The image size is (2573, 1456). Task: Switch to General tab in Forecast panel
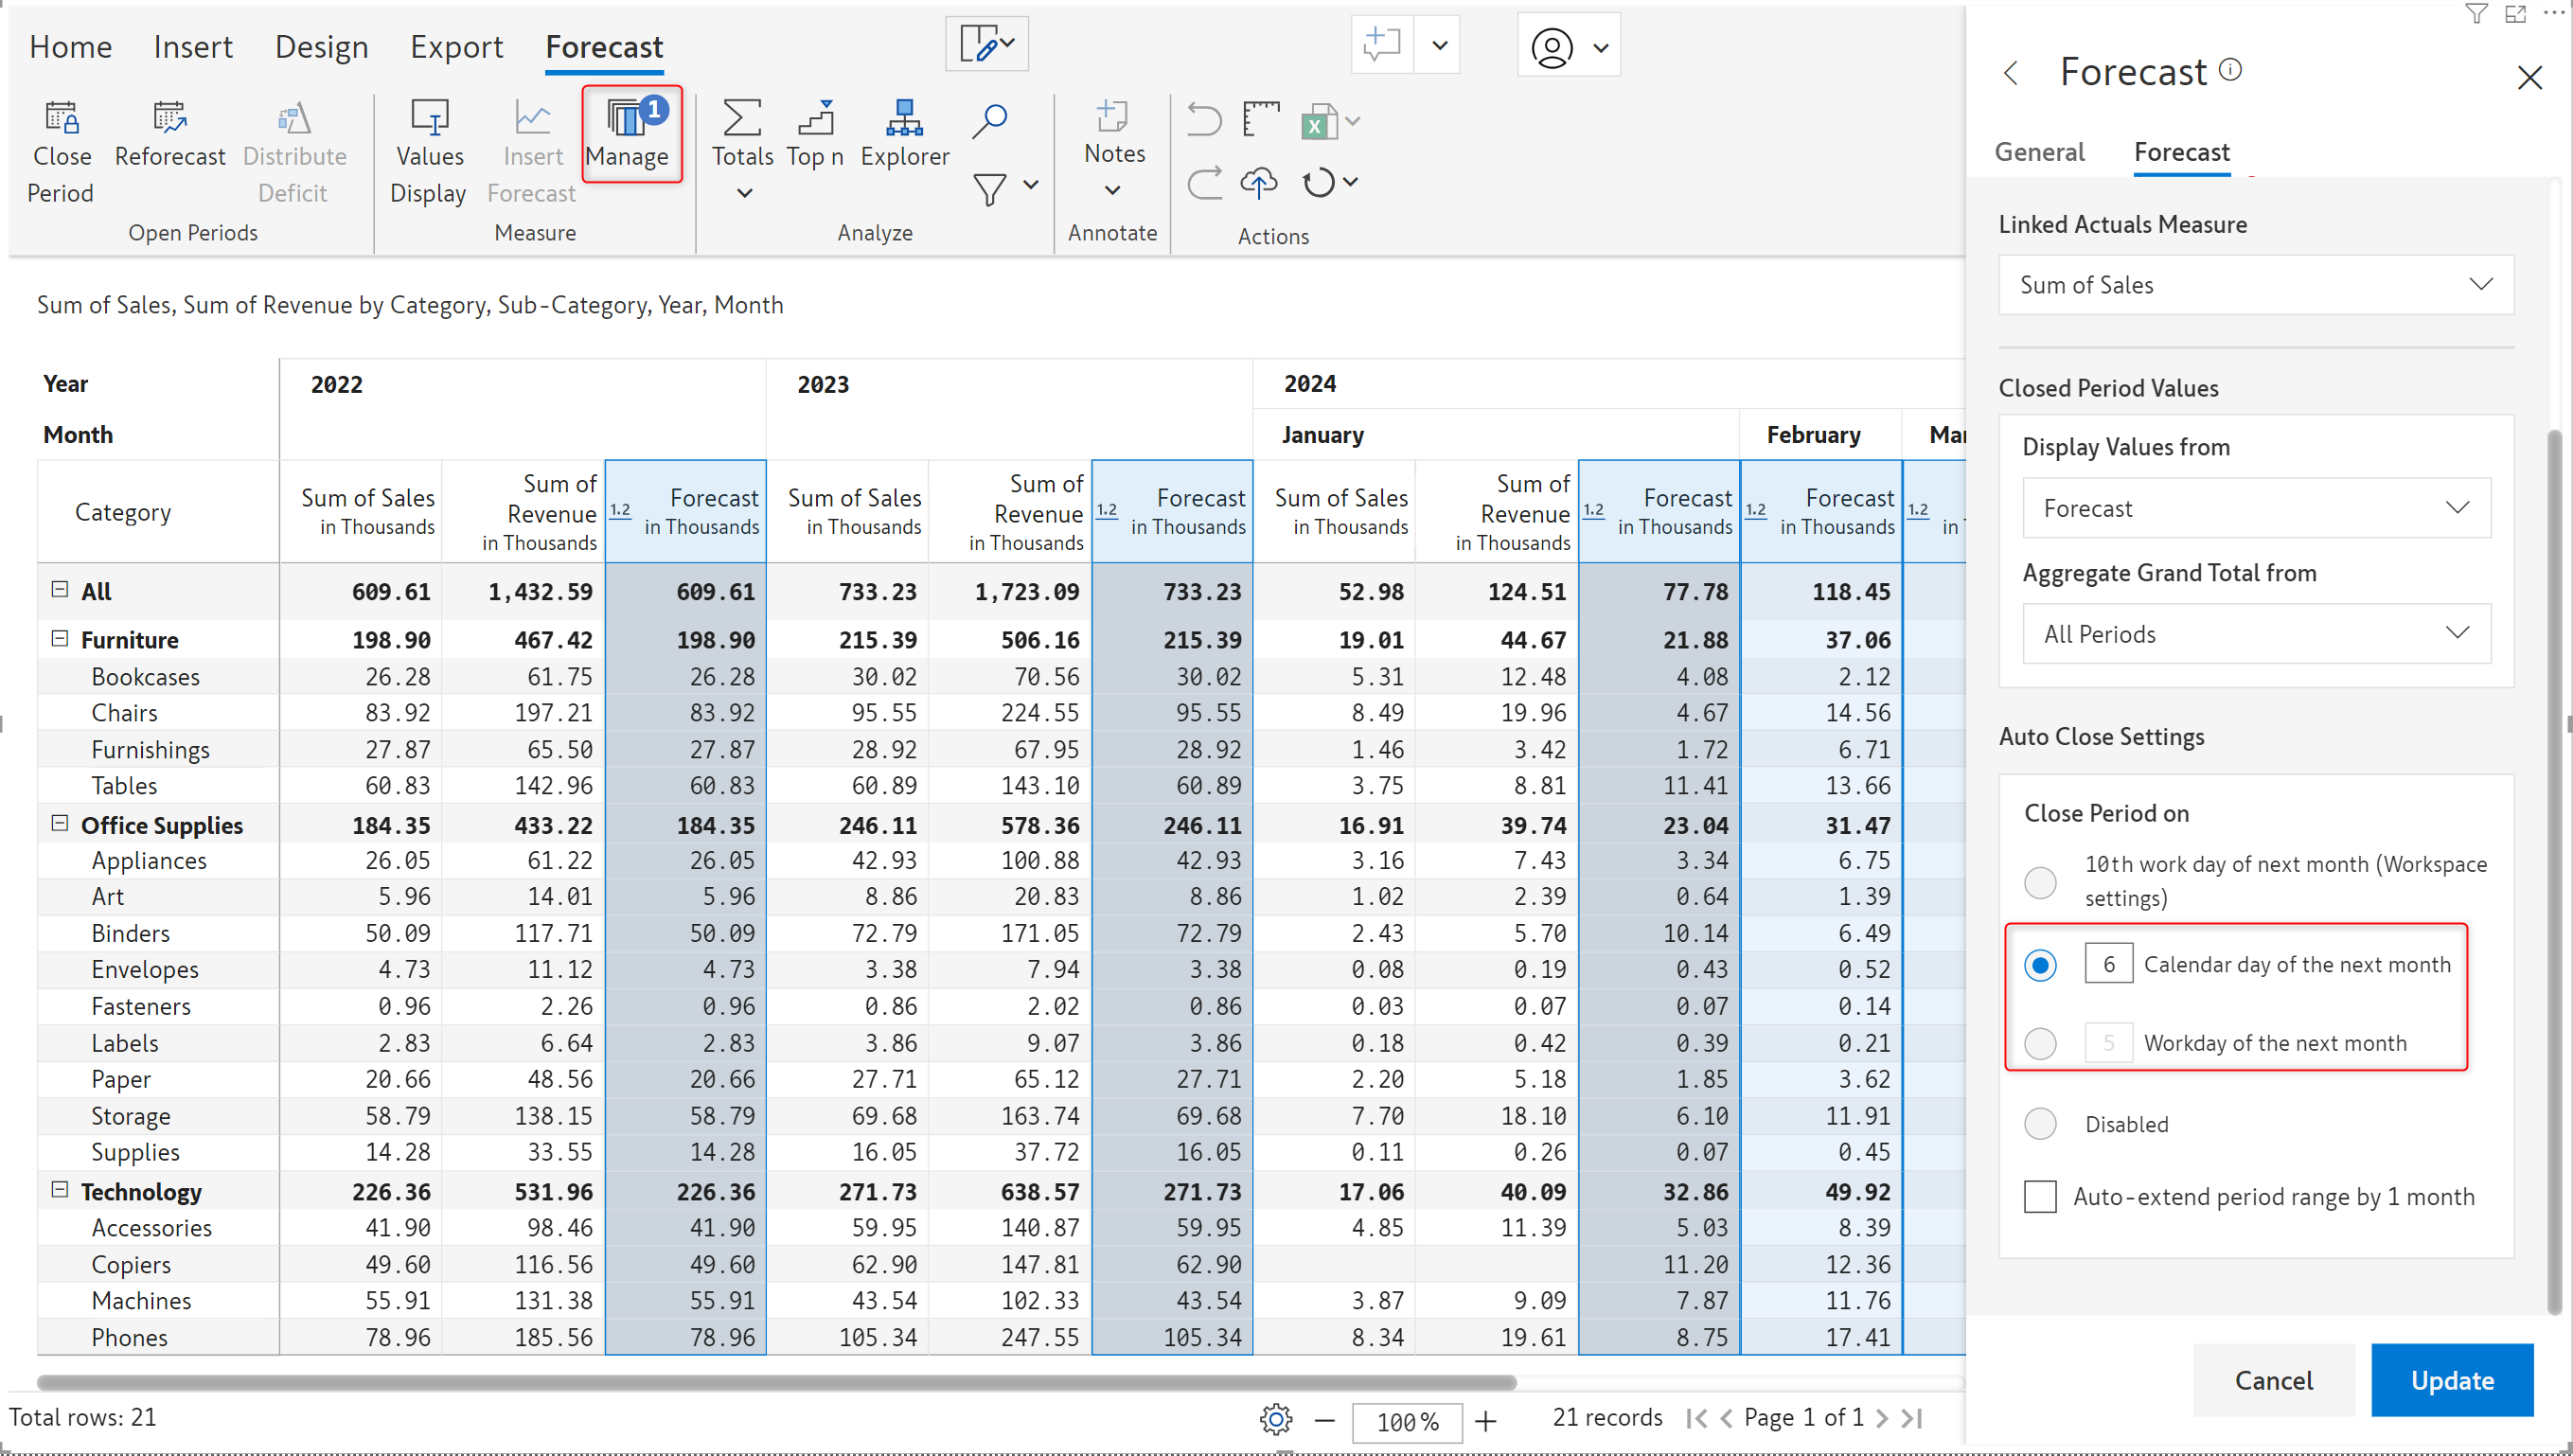click(2038, 152)
